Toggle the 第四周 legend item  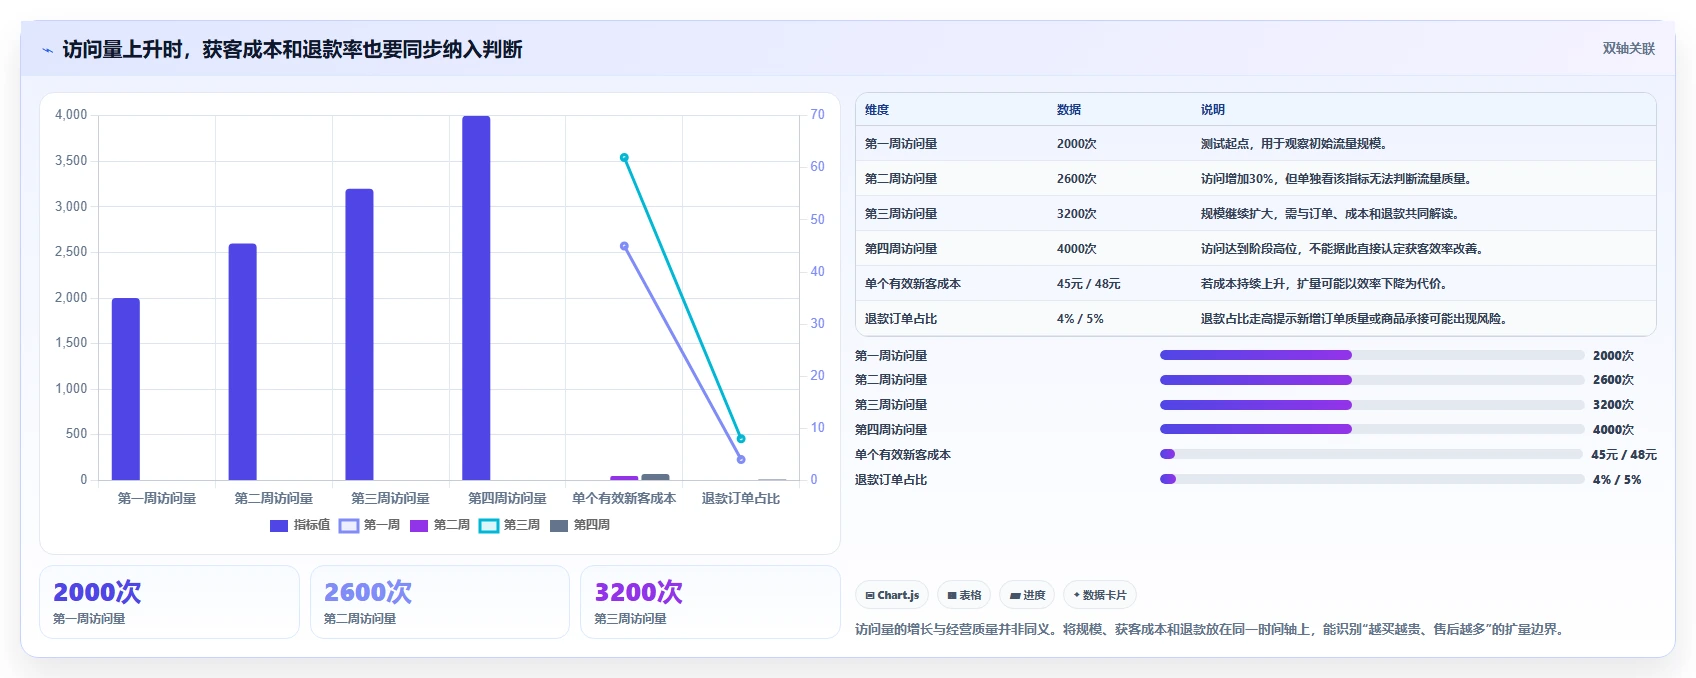[x=580, y=525]
